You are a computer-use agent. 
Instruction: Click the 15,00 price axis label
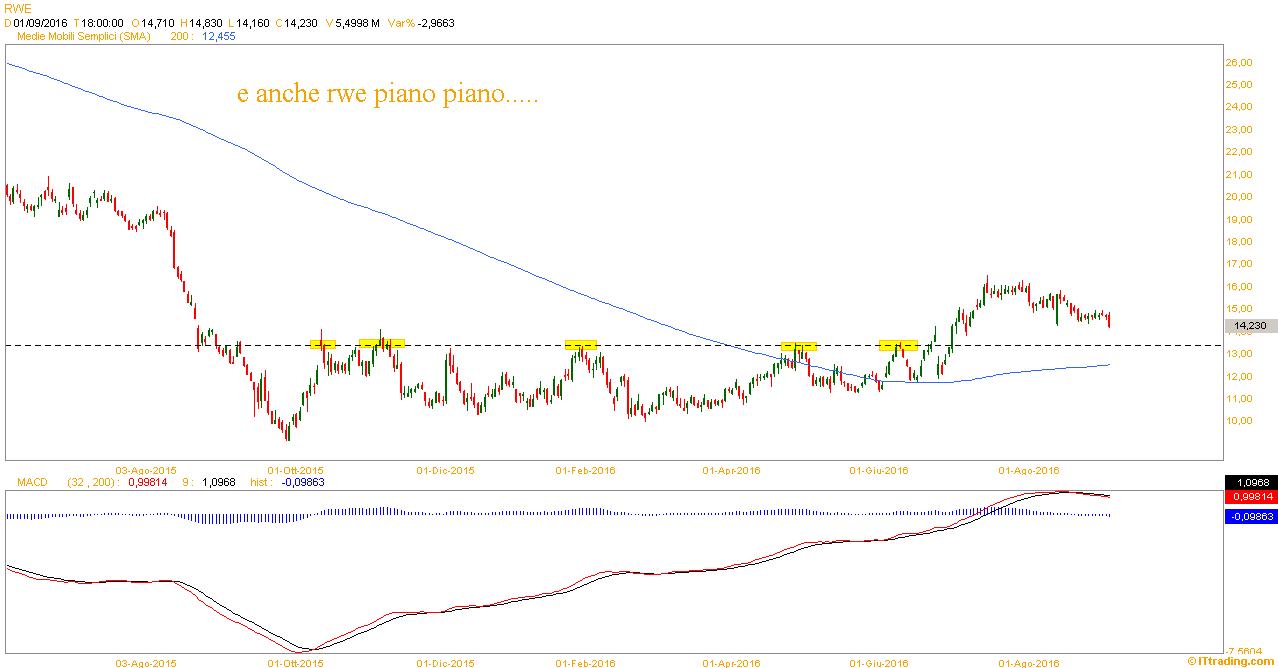click(1239, 309)
